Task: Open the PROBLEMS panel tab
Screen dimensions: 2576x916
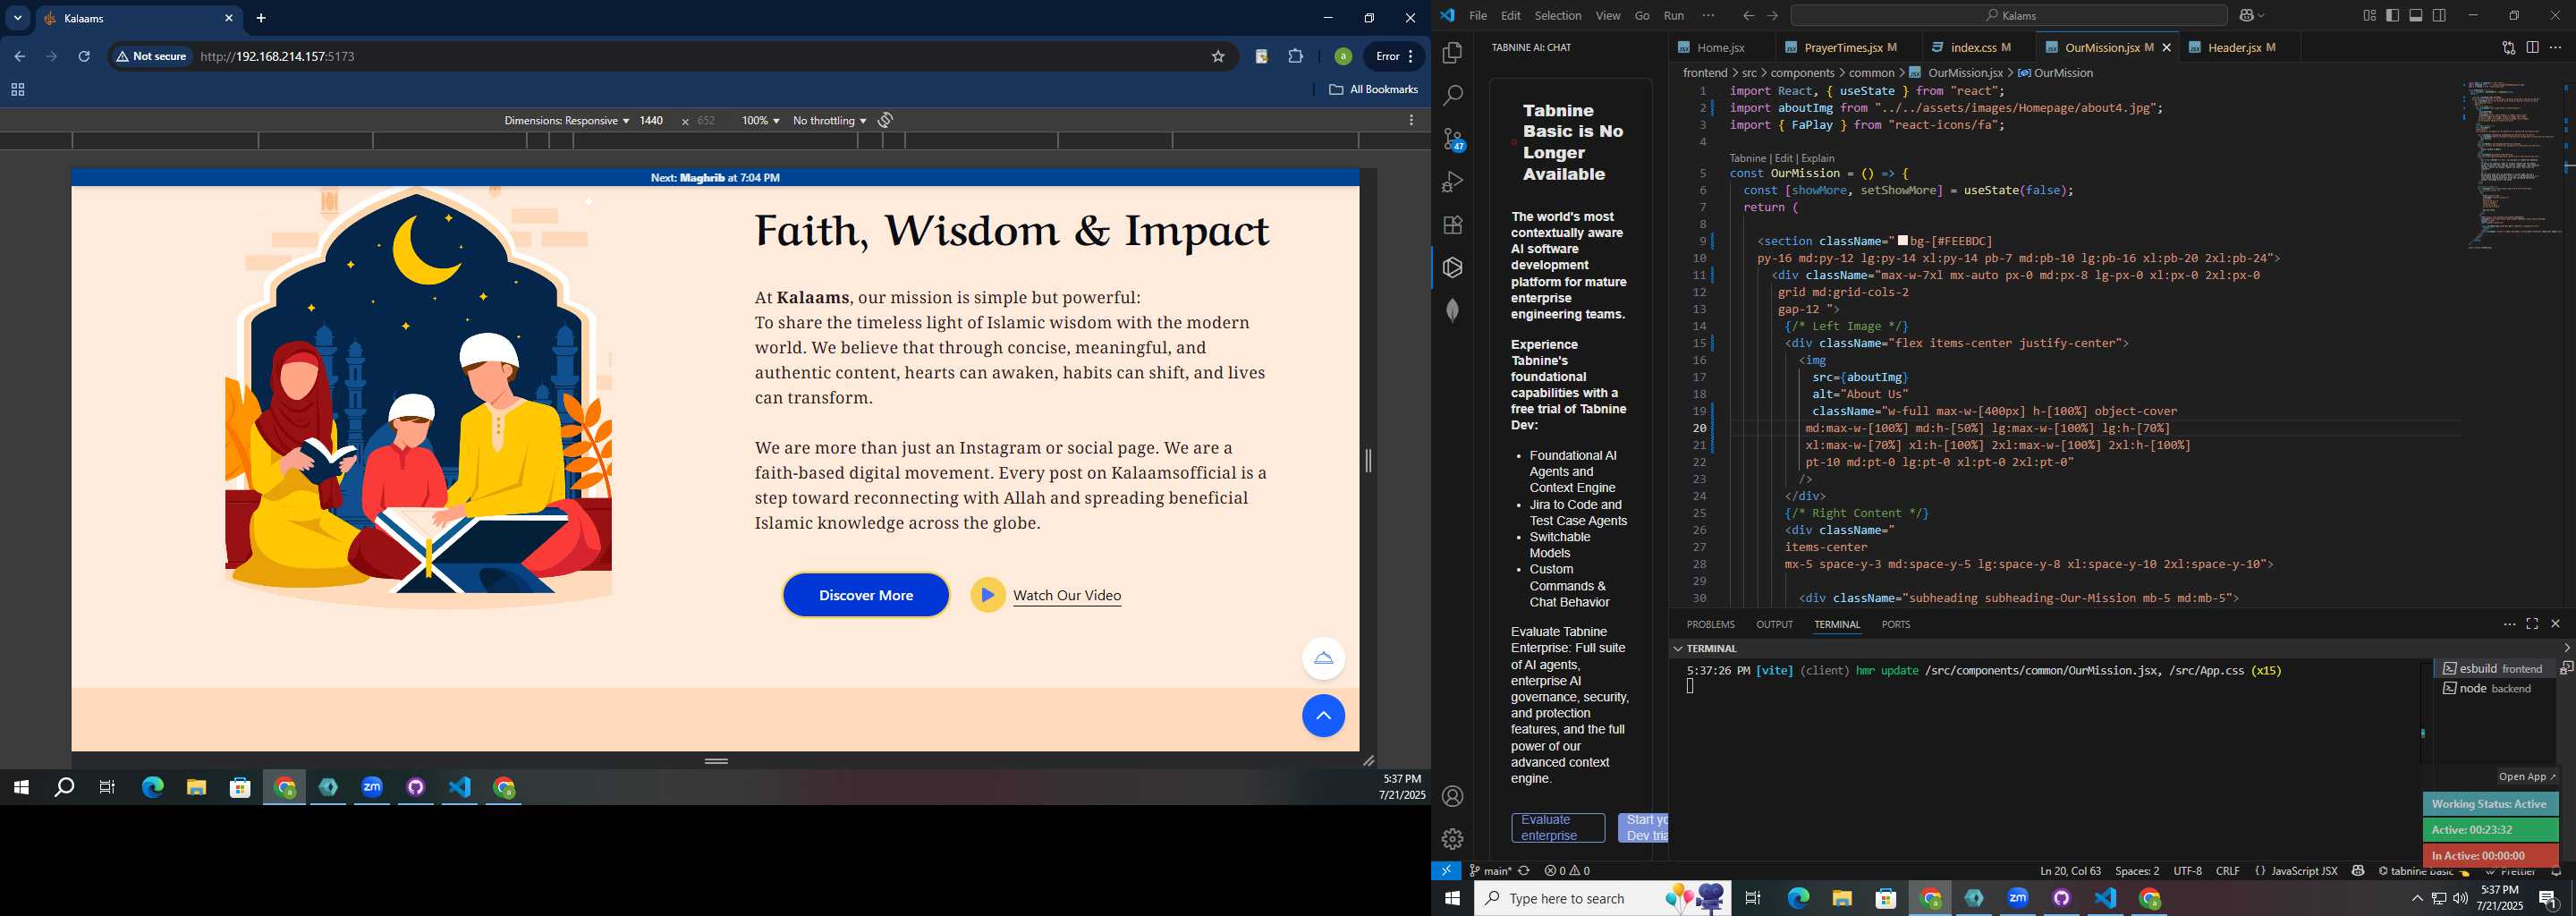Action: (1710, 624)
